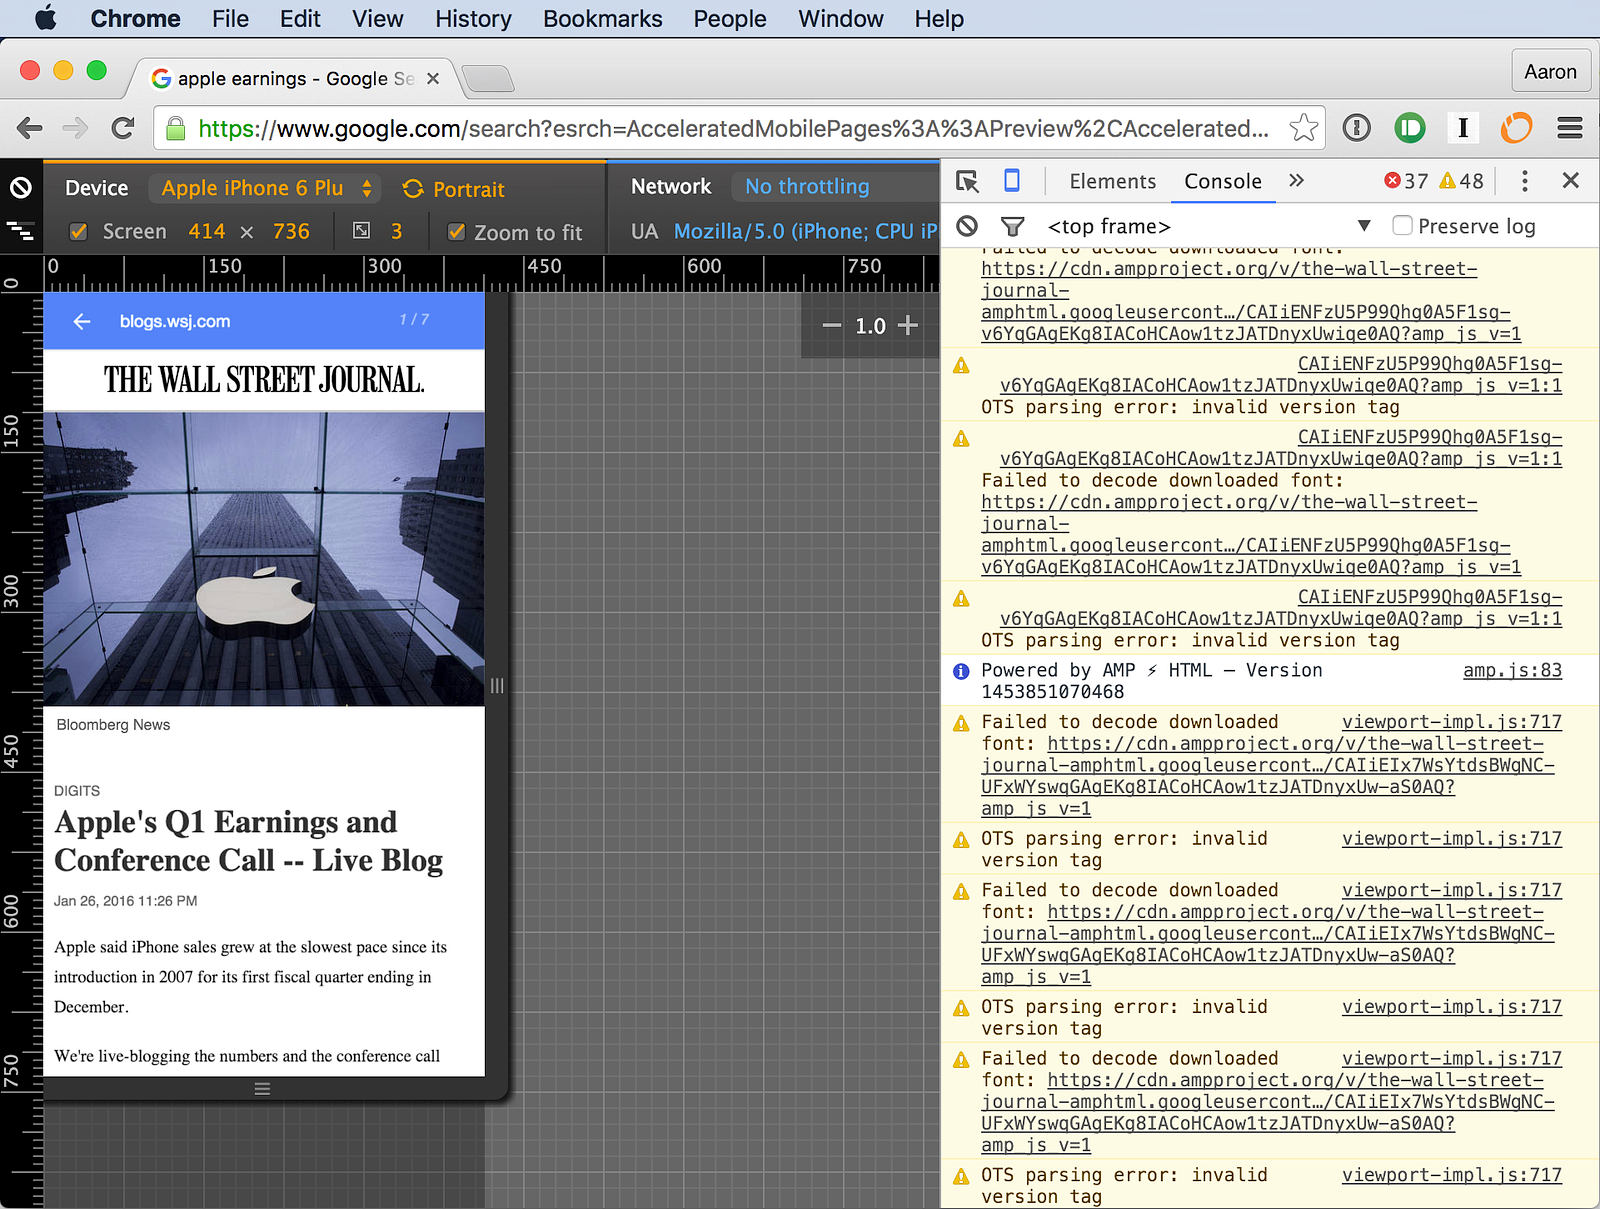Disable the Zoom to fit checkbox
Viewport: 1600px width, 1209px height.
pyautogui.click(x=457, y=232)
